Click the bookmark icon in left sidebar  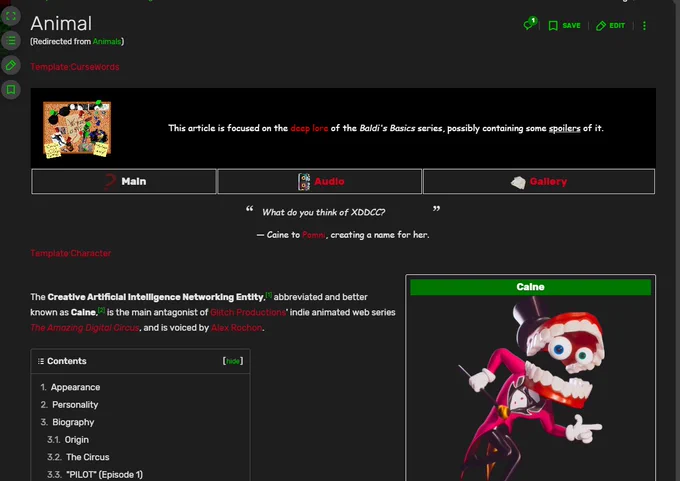(x=11, y=90)
